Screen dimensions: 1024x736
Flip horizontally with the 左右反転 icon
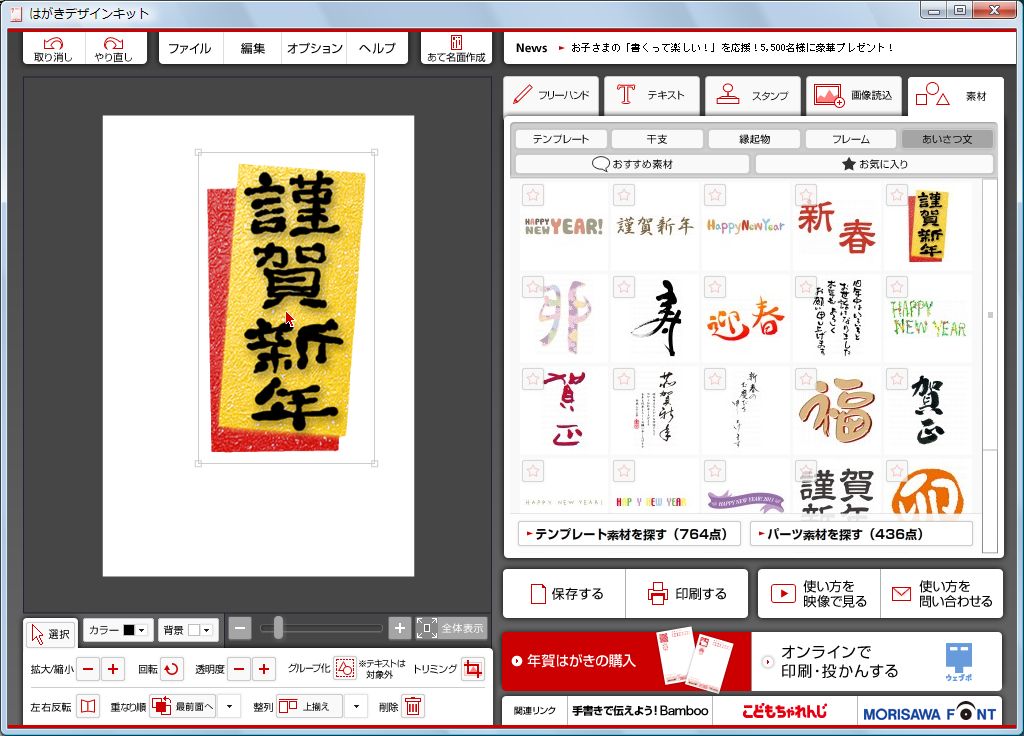tap(88, 706)
